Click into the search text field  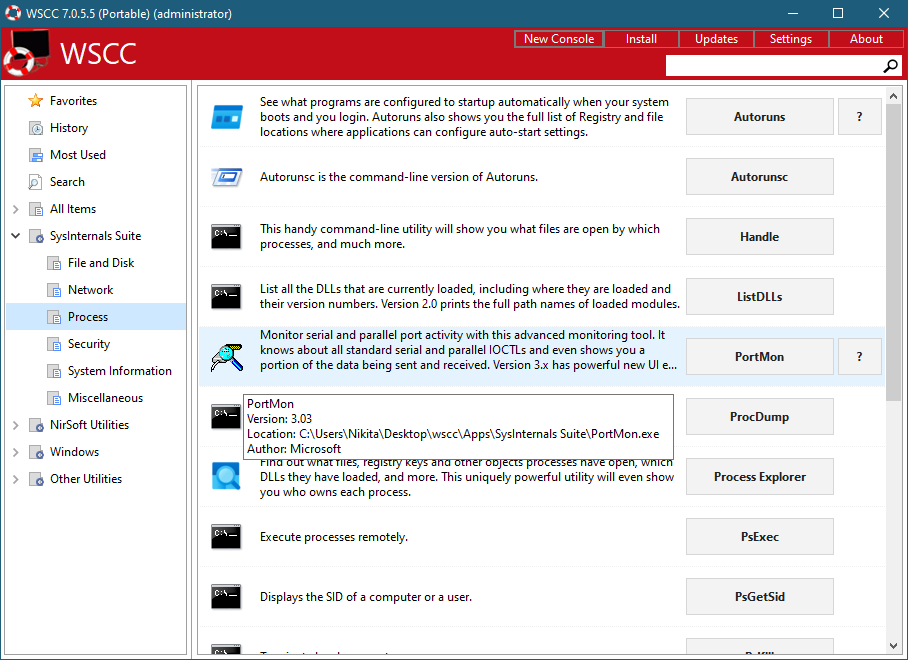pos(772,66)
